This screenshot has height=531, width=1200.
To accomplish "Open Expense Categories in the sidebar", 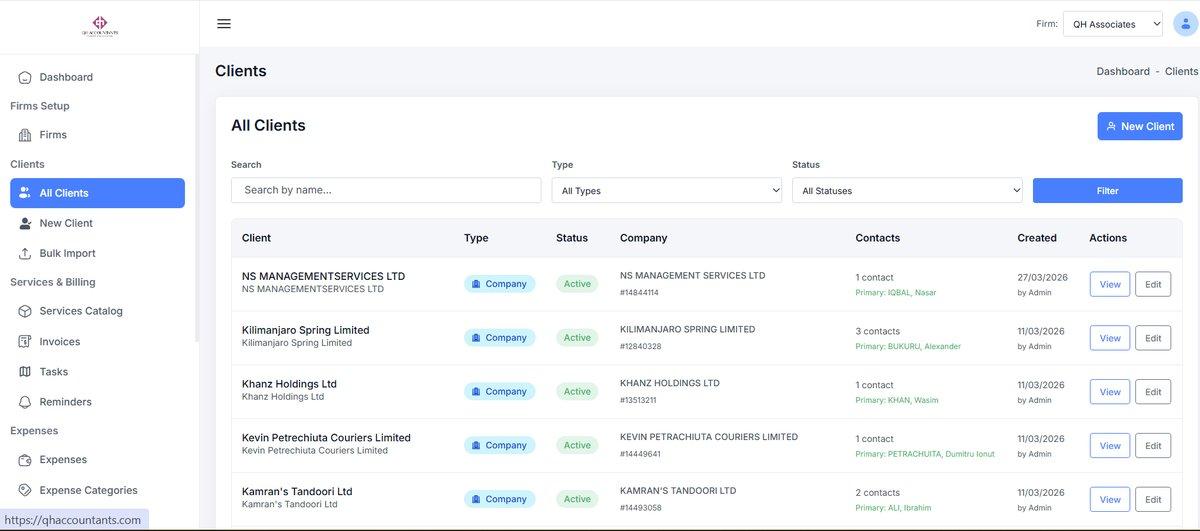I will [x=97, y=490].
